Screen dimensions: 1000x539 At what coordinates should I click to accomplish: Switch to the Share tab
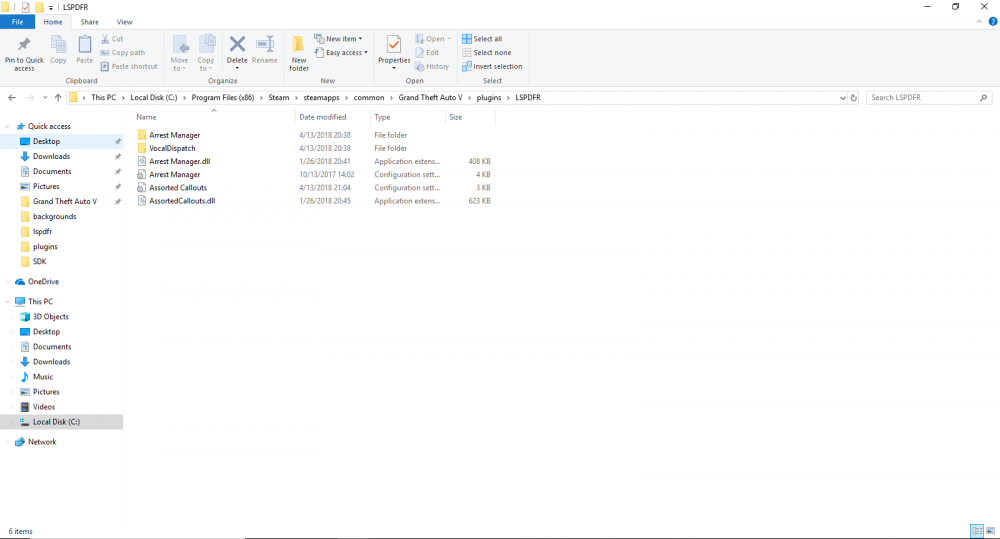point(89,22)
